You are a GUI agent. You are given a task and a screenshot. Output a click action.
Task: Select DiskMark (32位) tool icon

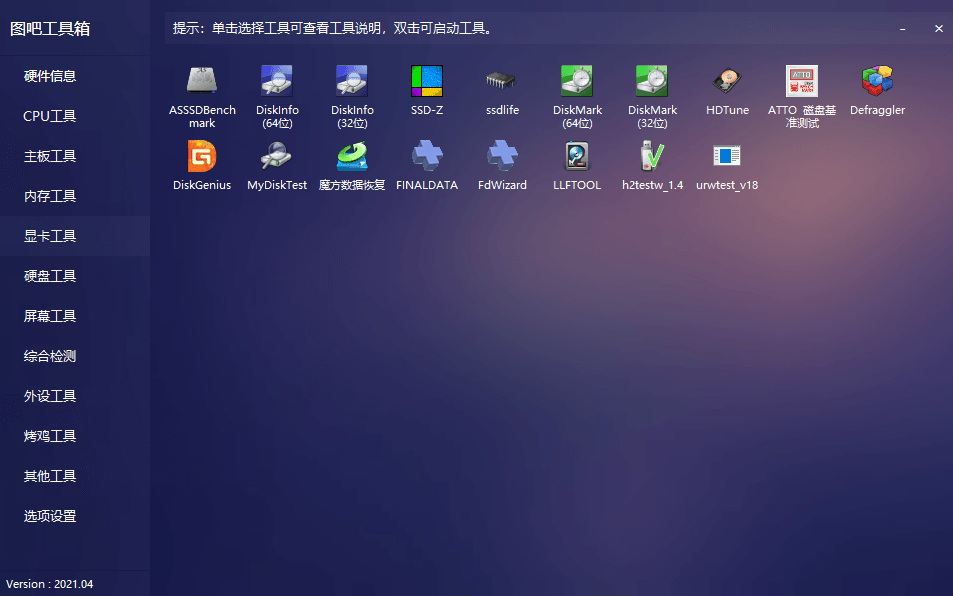(652, 81)
